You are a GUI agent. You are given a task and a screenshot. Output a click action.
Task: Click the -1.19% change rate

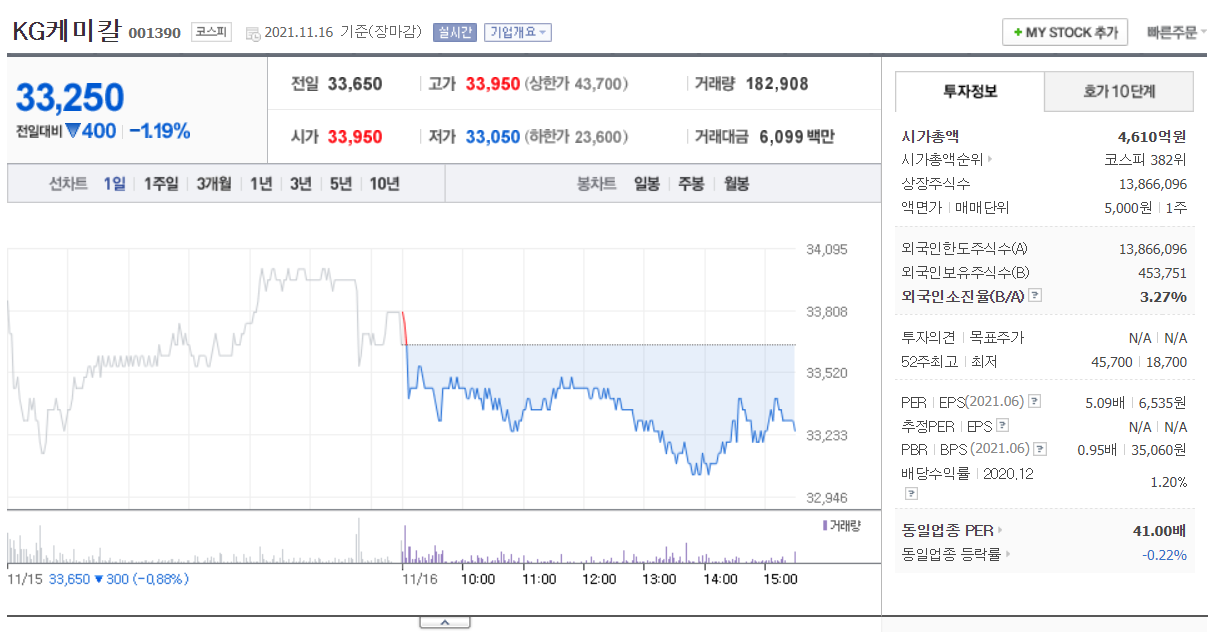[160, 130]
